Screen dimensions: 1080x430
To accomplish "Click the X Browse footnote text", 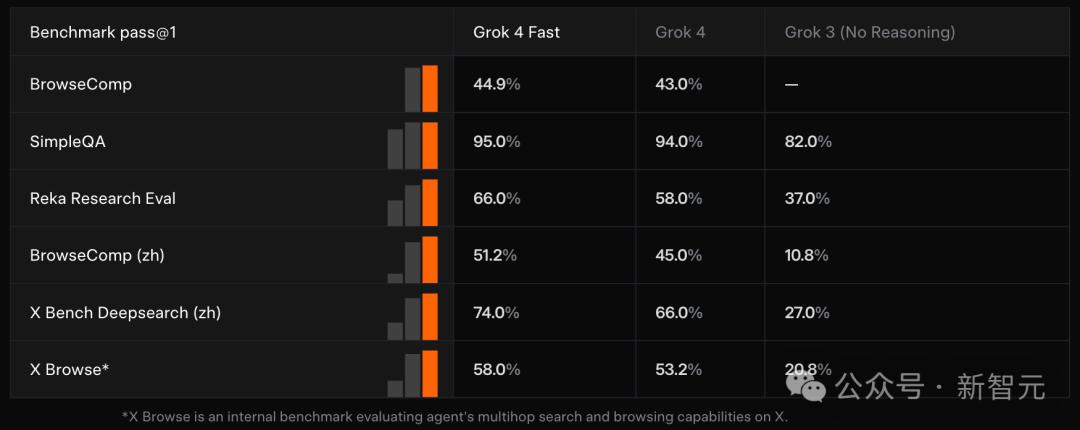I will [x=455, y=417].
